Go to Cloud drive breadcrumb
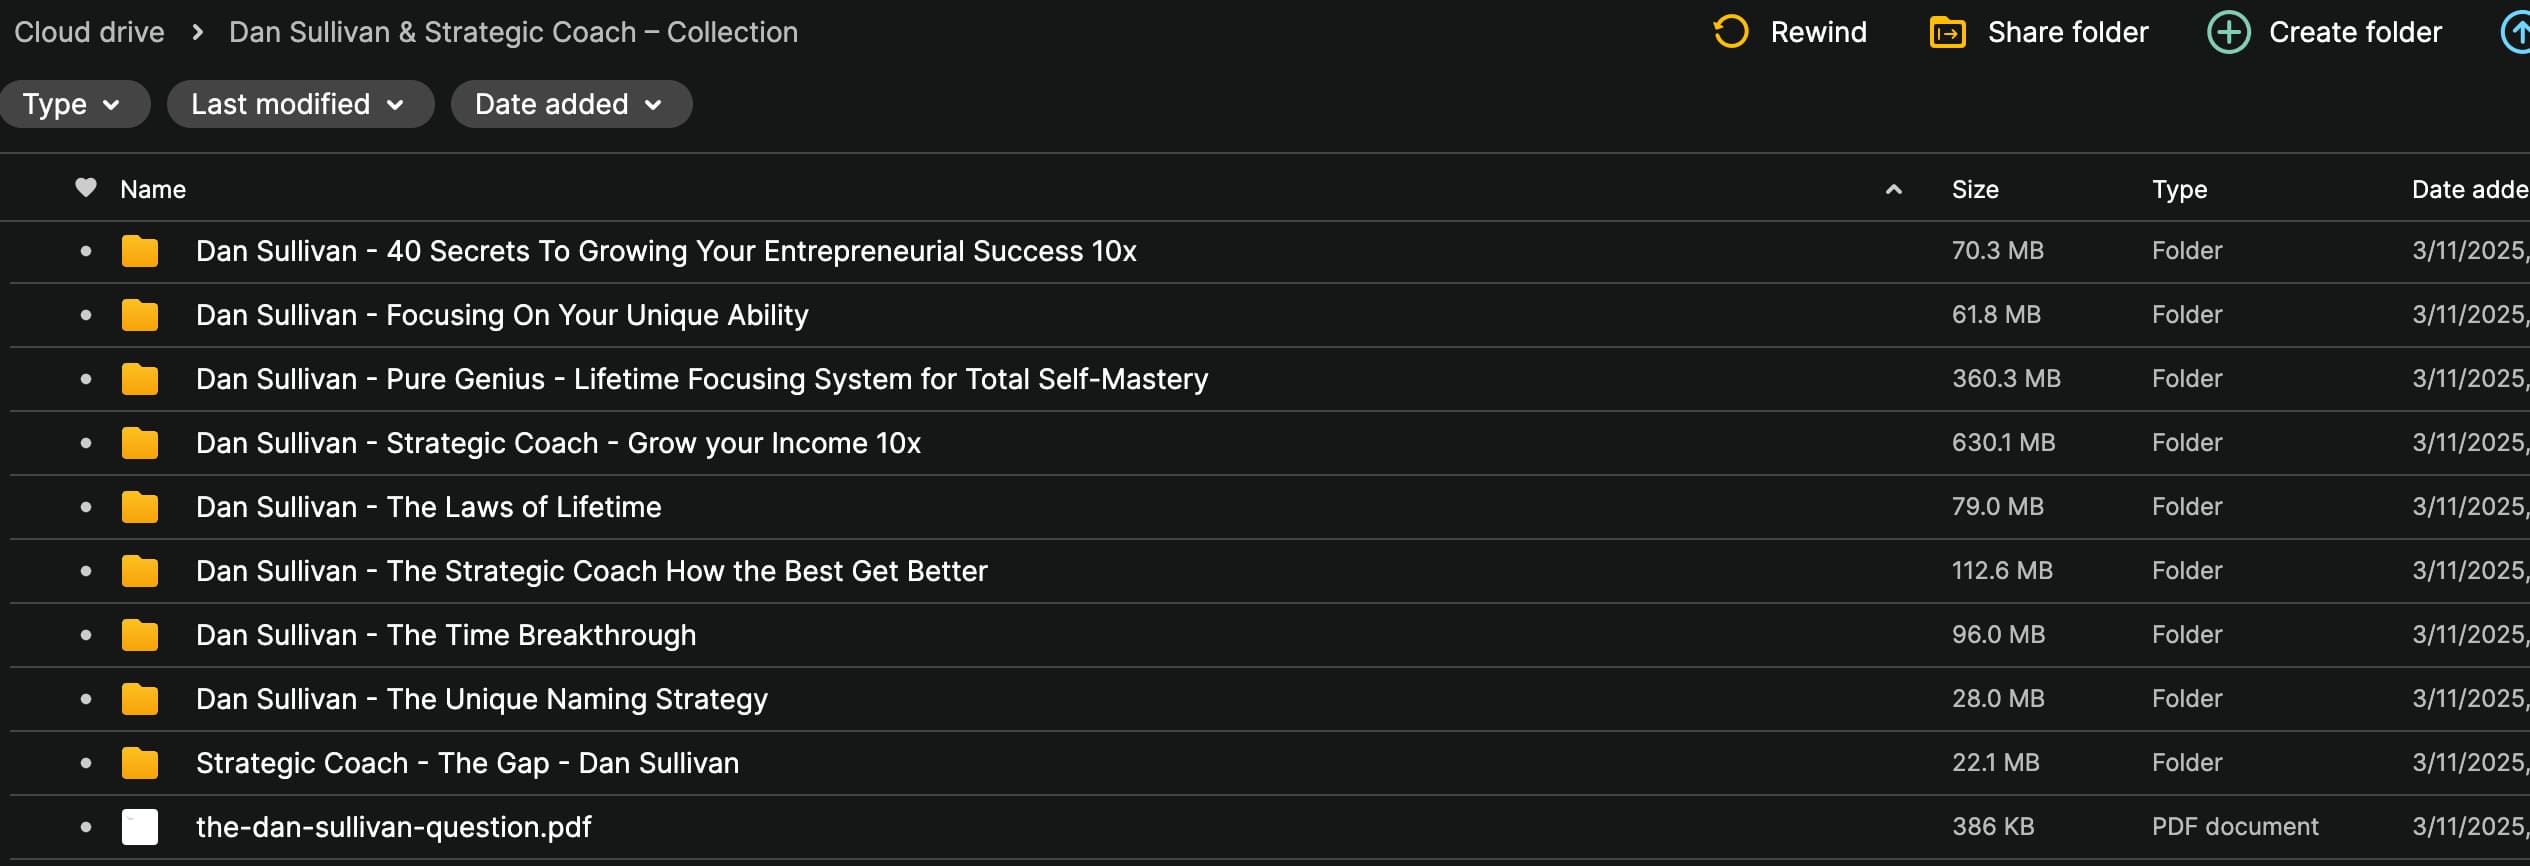 (89, 32)
